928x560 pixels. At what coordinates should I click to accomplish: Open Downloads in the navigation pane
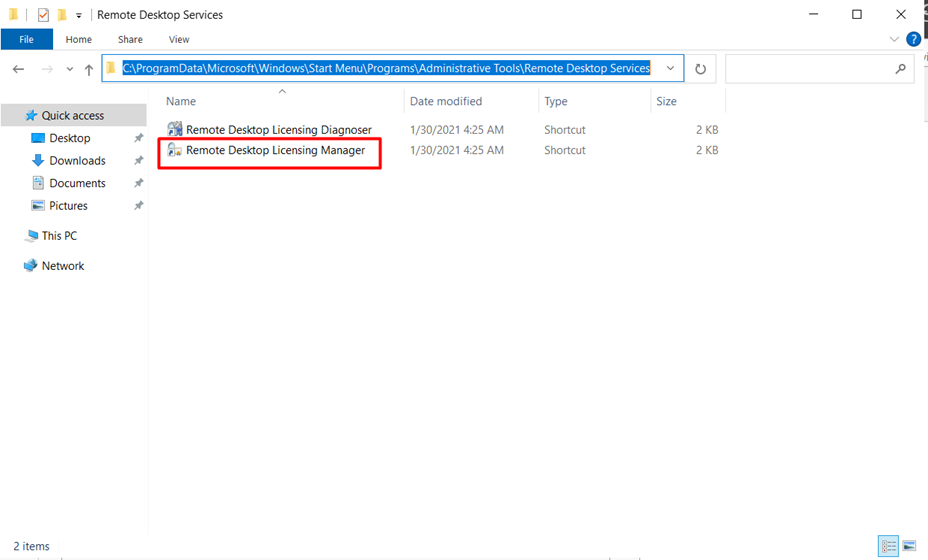[78, 160]
